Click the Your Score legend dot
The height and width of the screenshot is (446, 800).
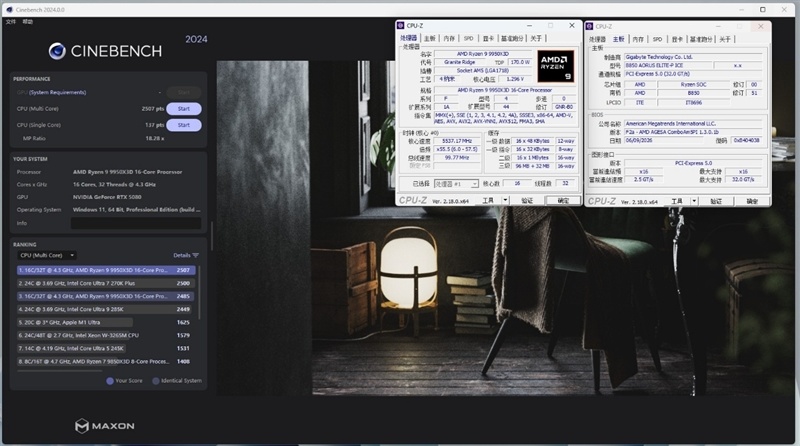110,381
